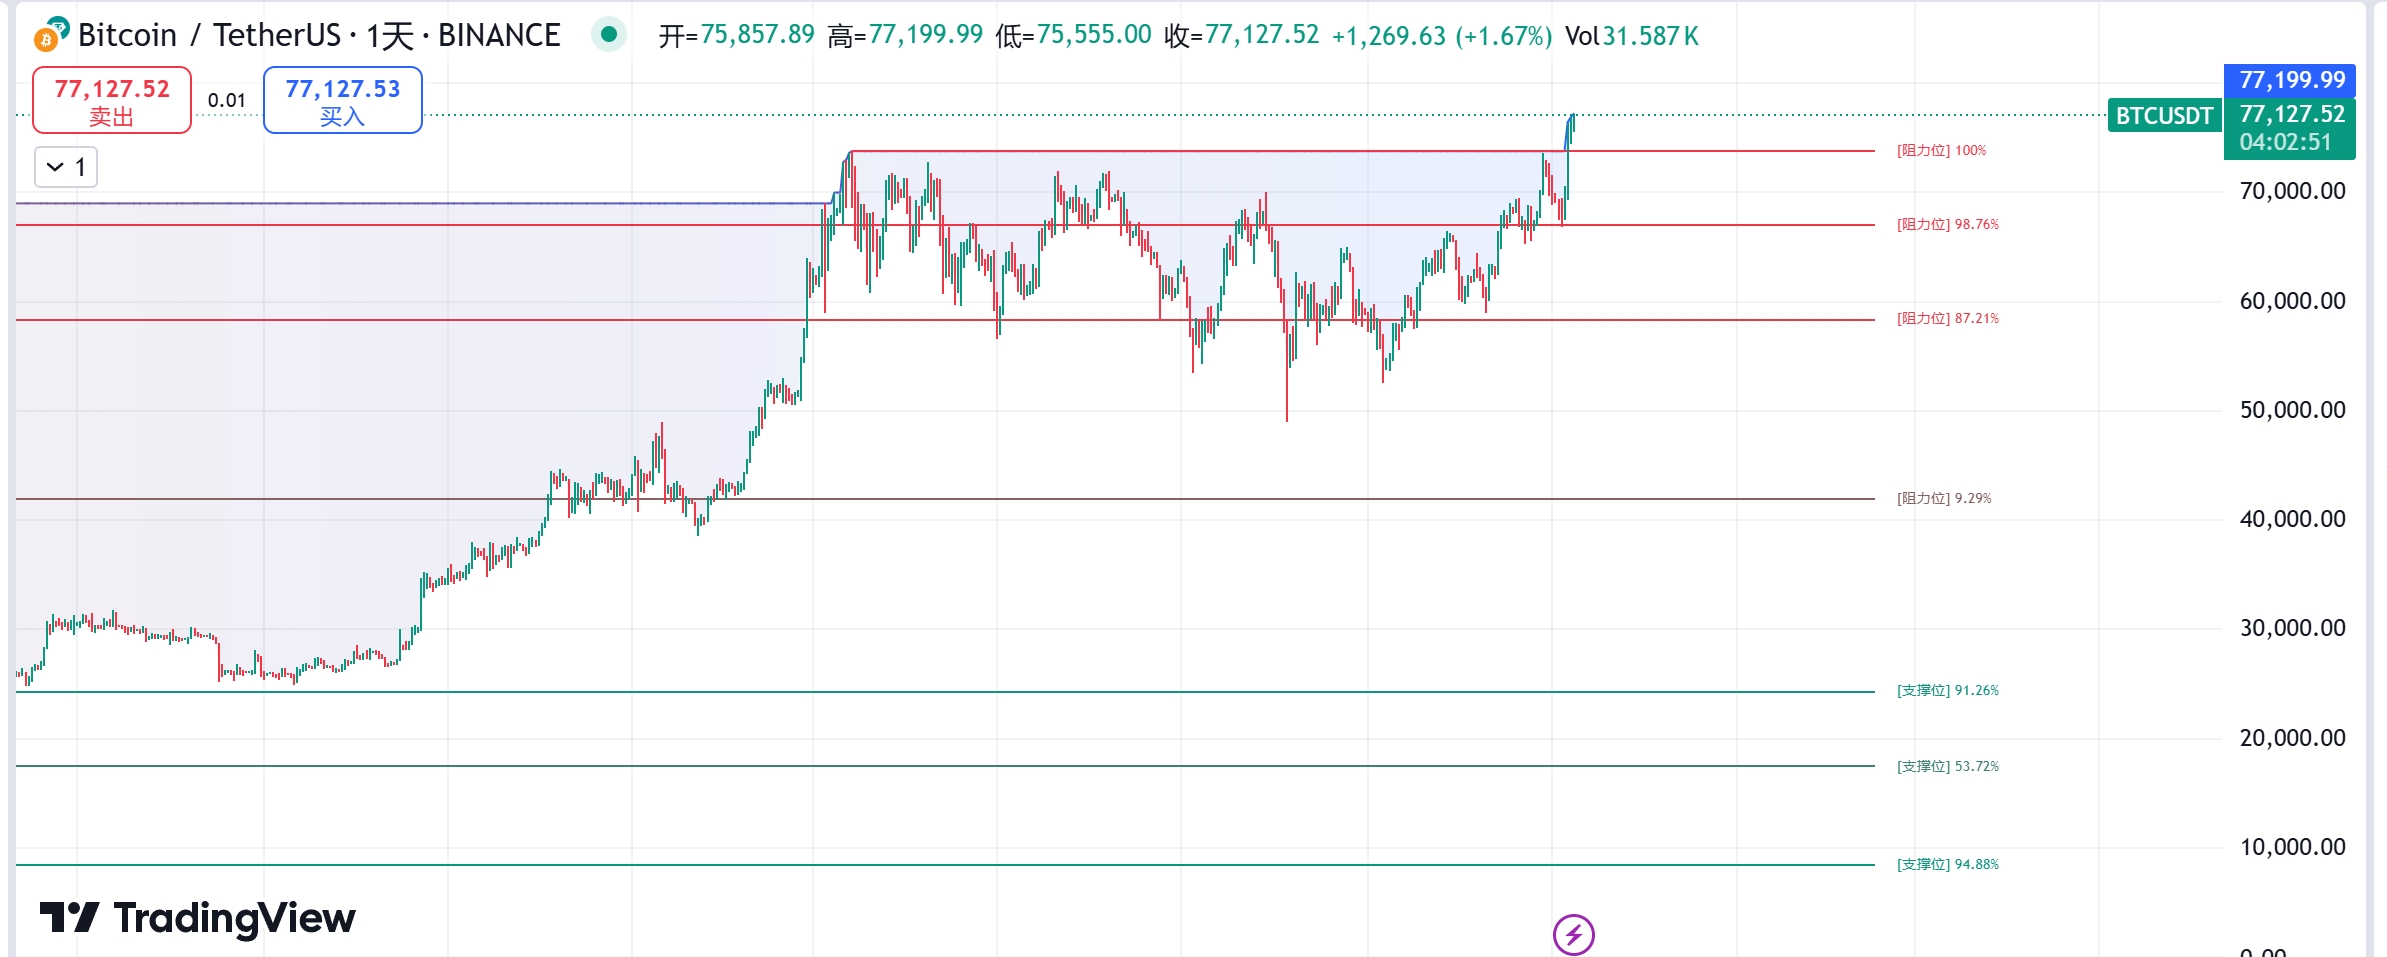Collapse the indicator legend chevron
This screenshot has width=2387, height=957.
[55, 167]
